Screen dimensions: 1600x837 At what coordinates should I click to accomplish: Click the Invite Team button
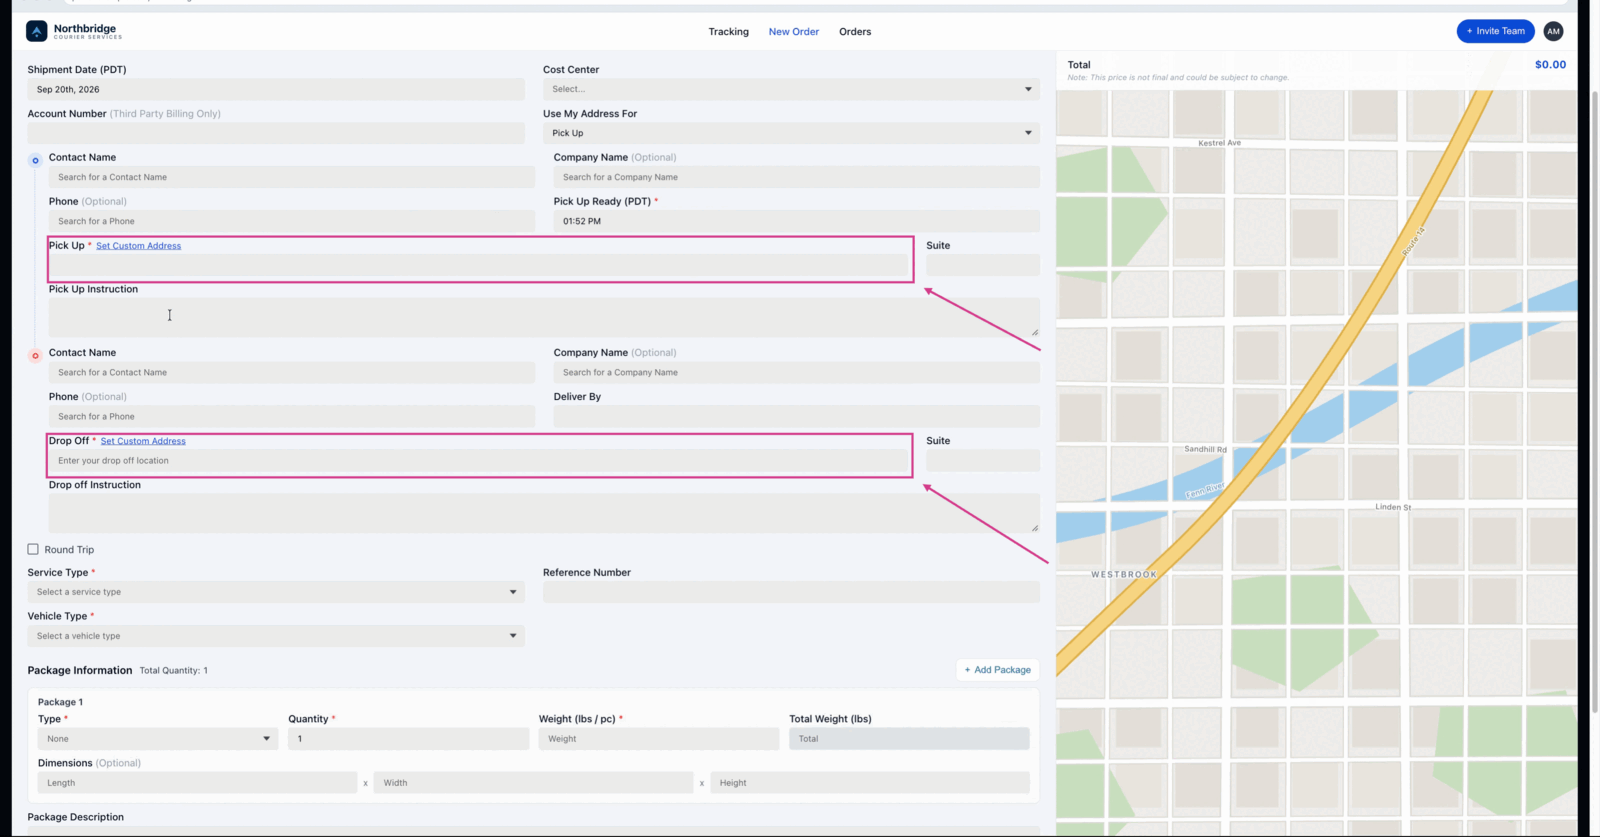[1496, 31]
